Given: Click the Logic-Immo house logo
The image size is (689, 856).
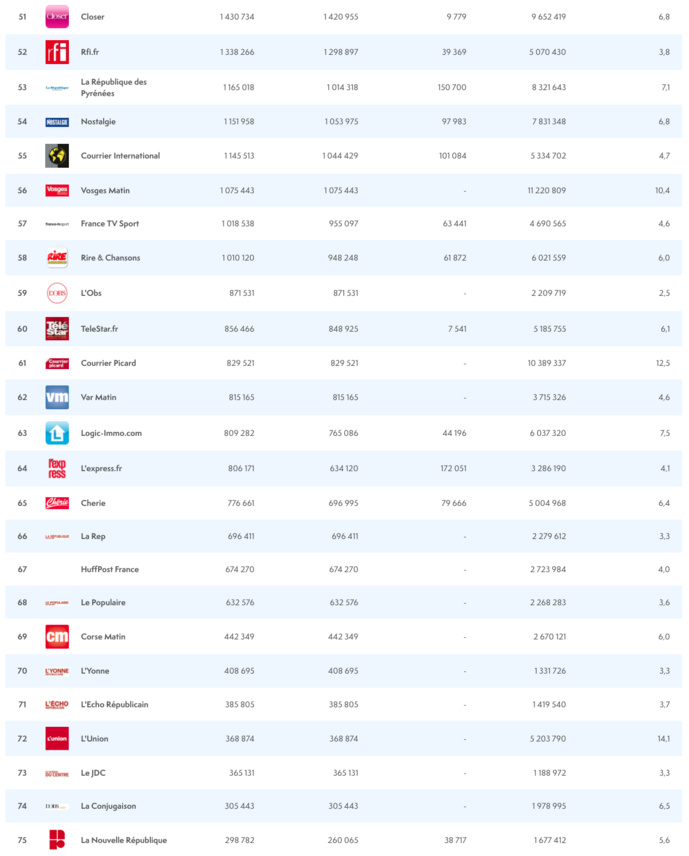Looking at the screenshot, I should coord(57,433).
